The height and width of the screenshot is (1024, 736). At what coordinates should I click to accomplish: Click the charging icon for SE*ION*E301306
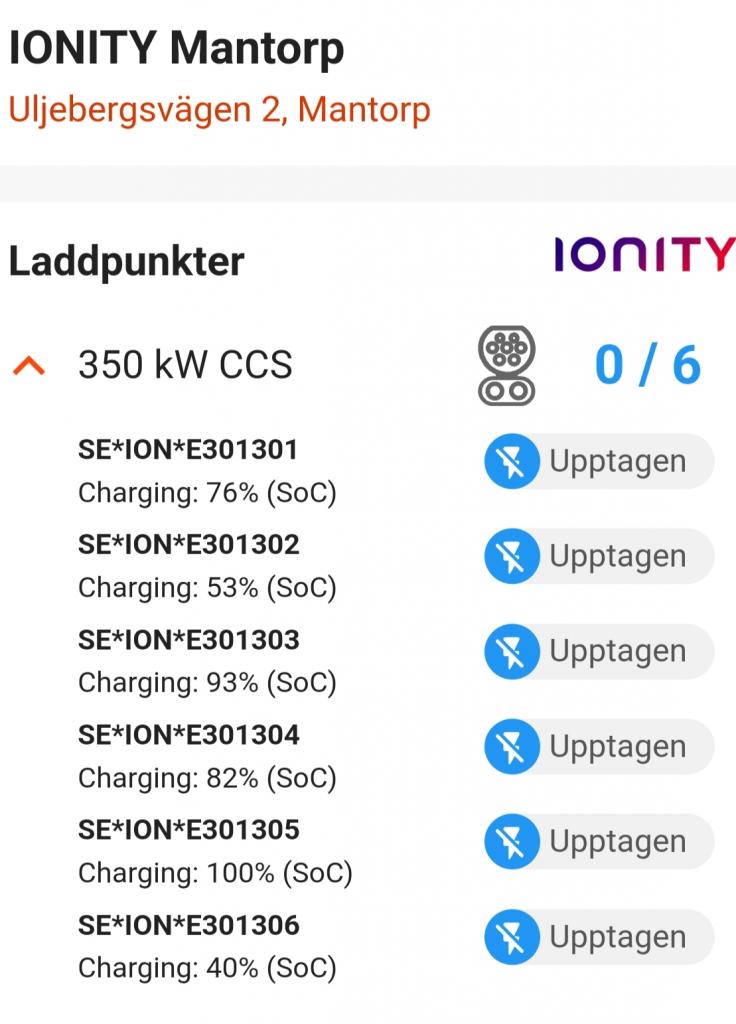[x=511, y=938]
